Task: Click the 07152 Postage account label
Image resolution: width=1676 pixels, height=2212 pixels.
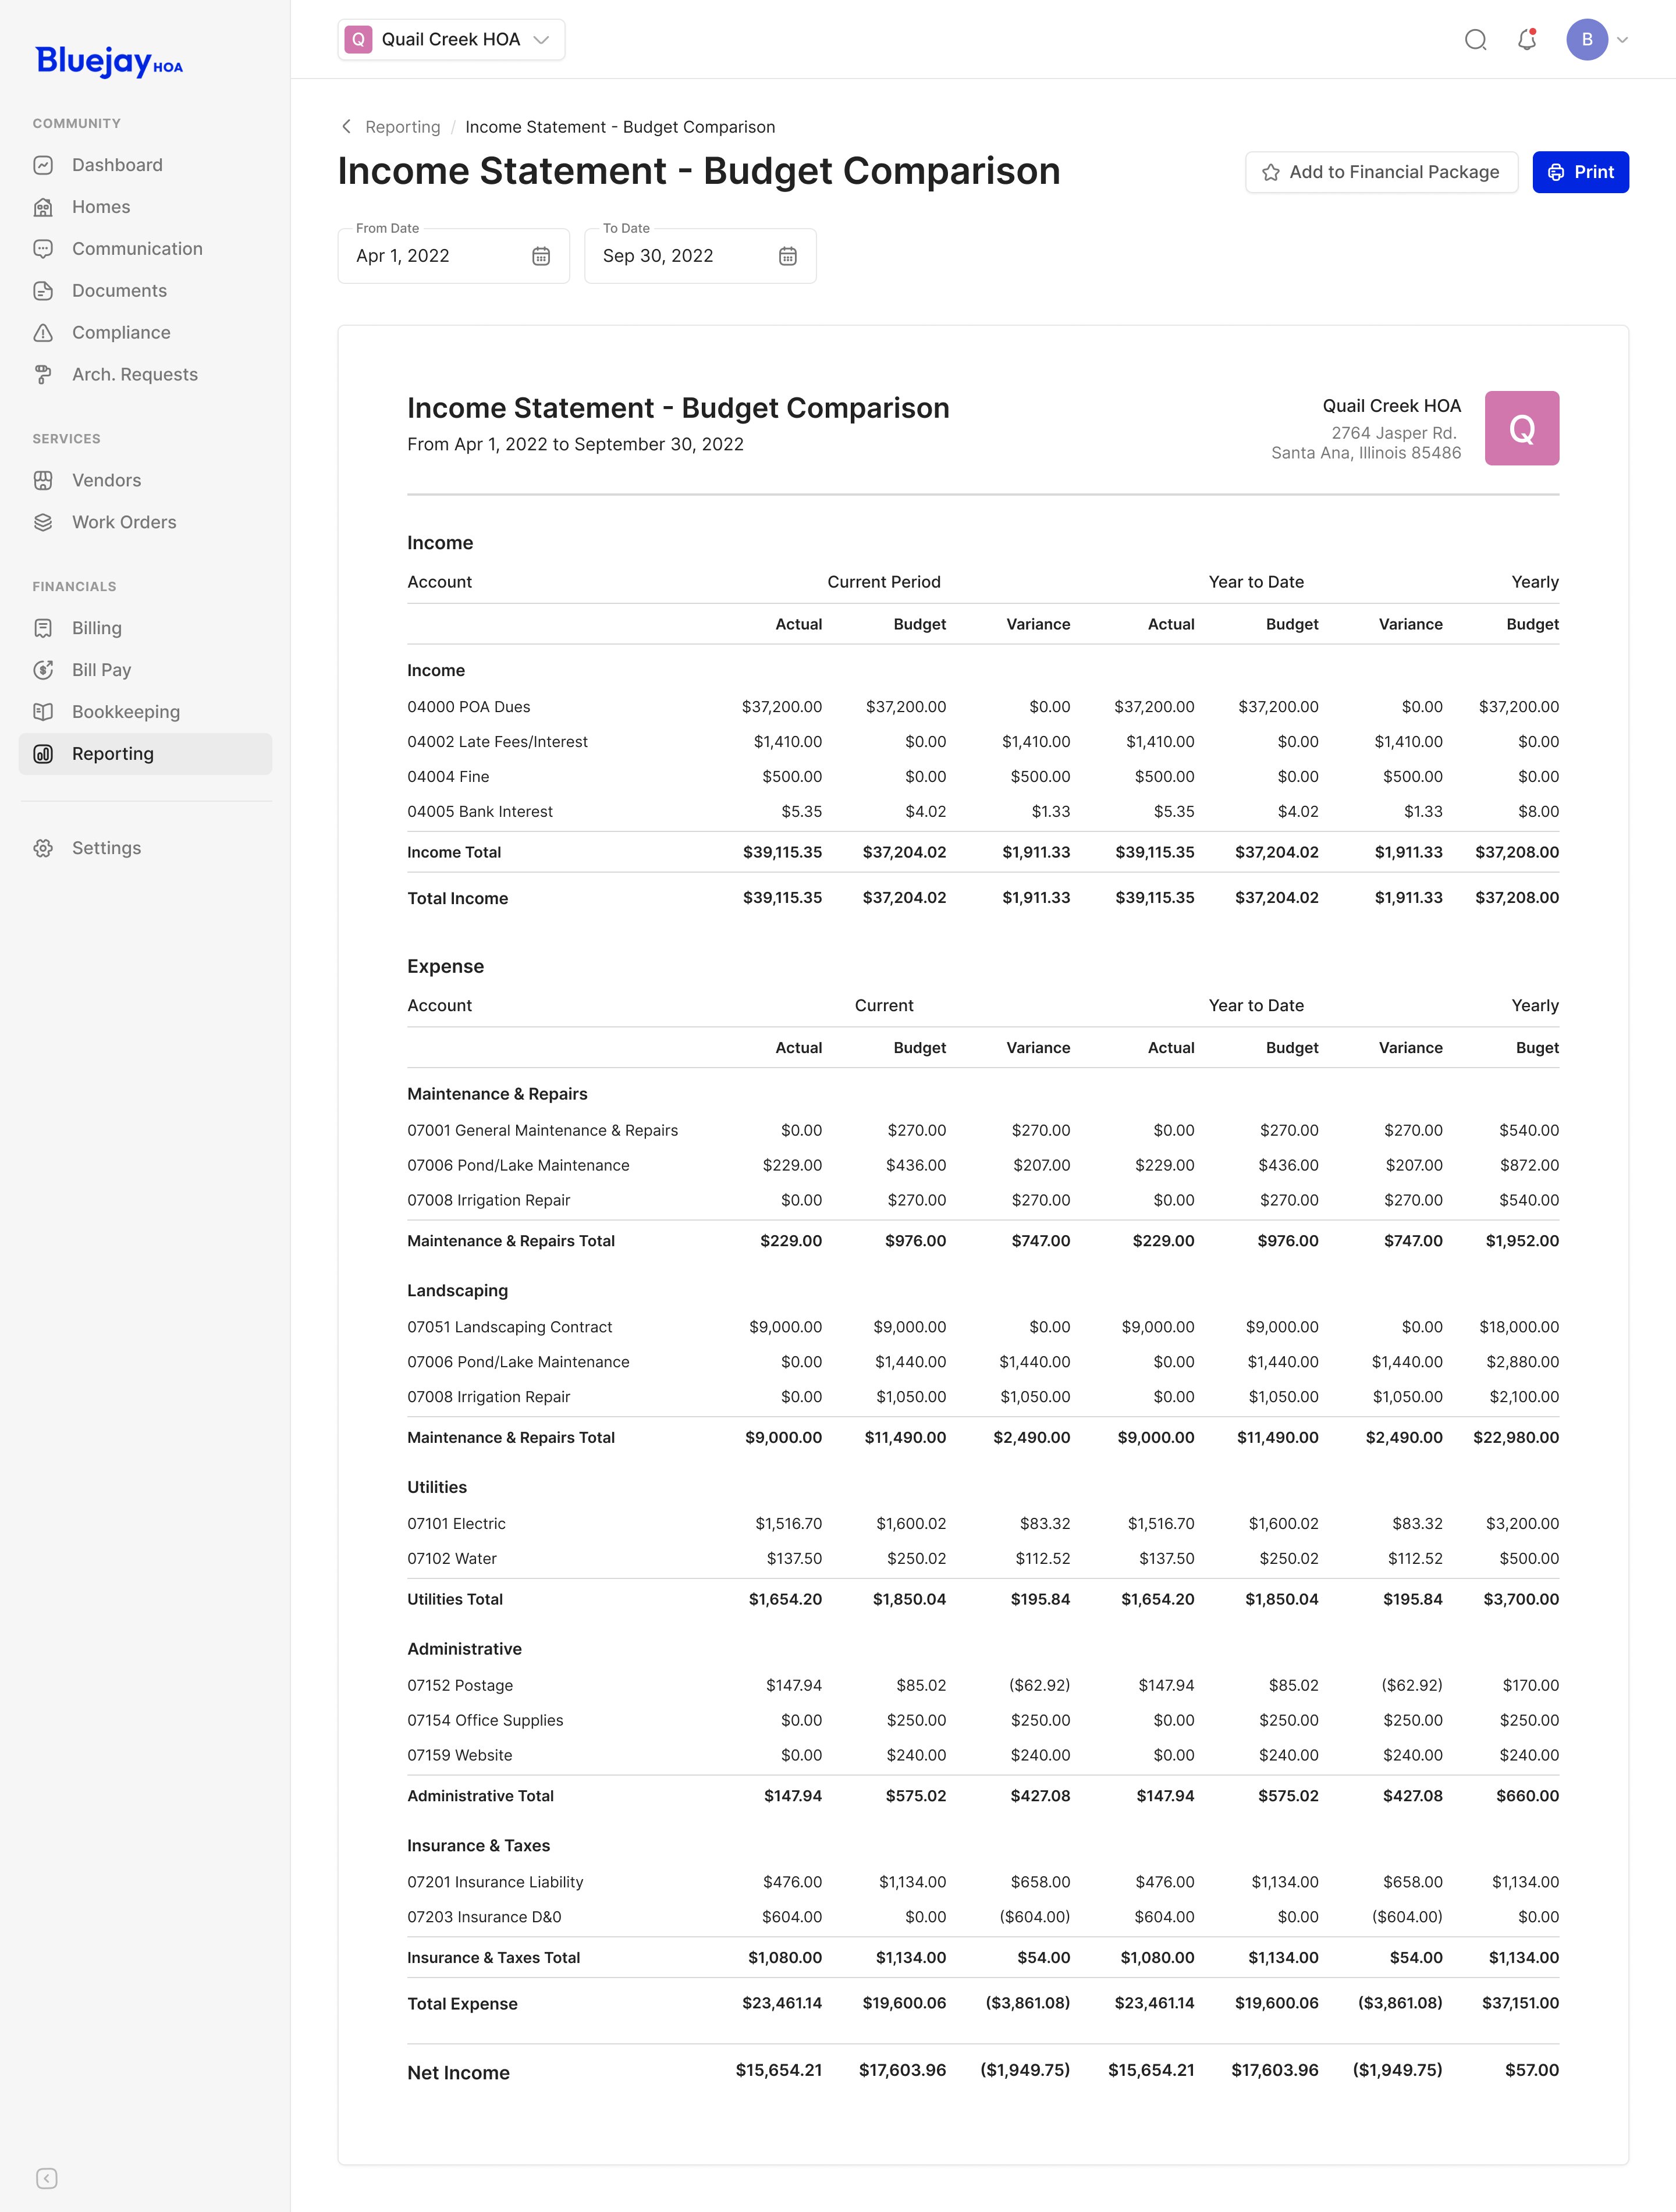Action: pyautogui.click(x=460, y=1686)
